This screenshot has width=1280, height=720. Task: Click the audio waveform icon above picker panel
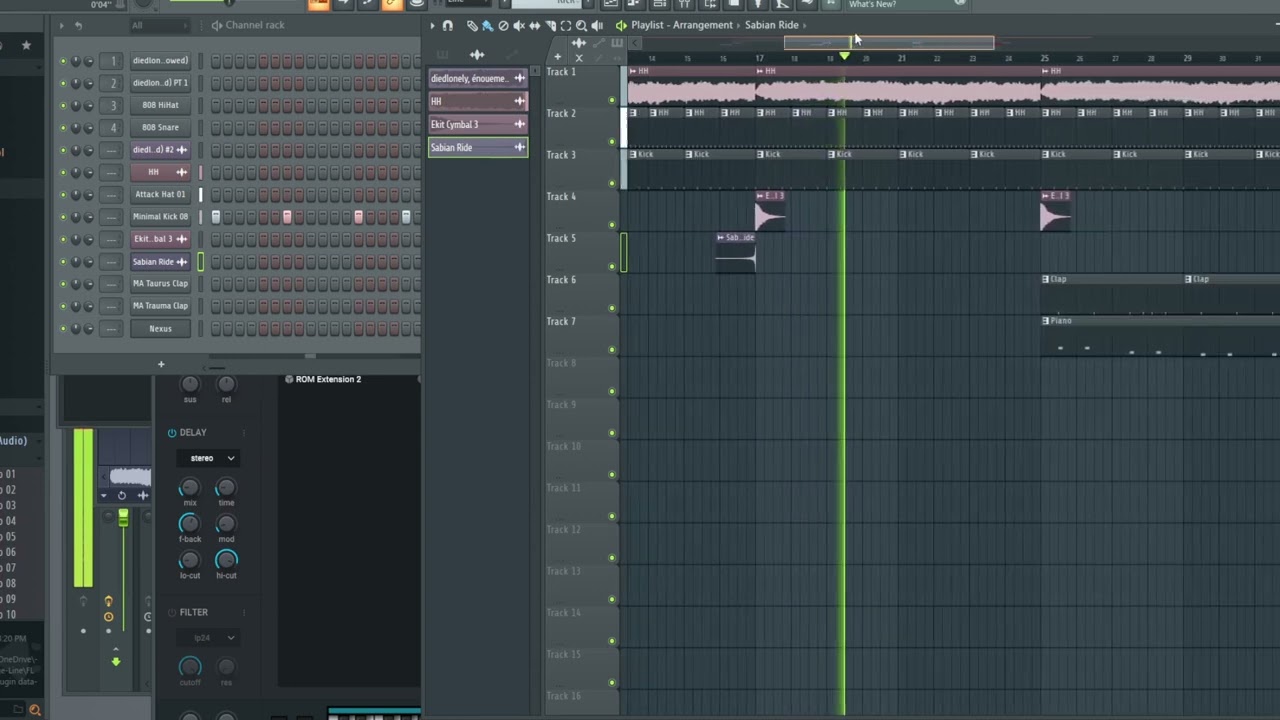pos(477,55)
